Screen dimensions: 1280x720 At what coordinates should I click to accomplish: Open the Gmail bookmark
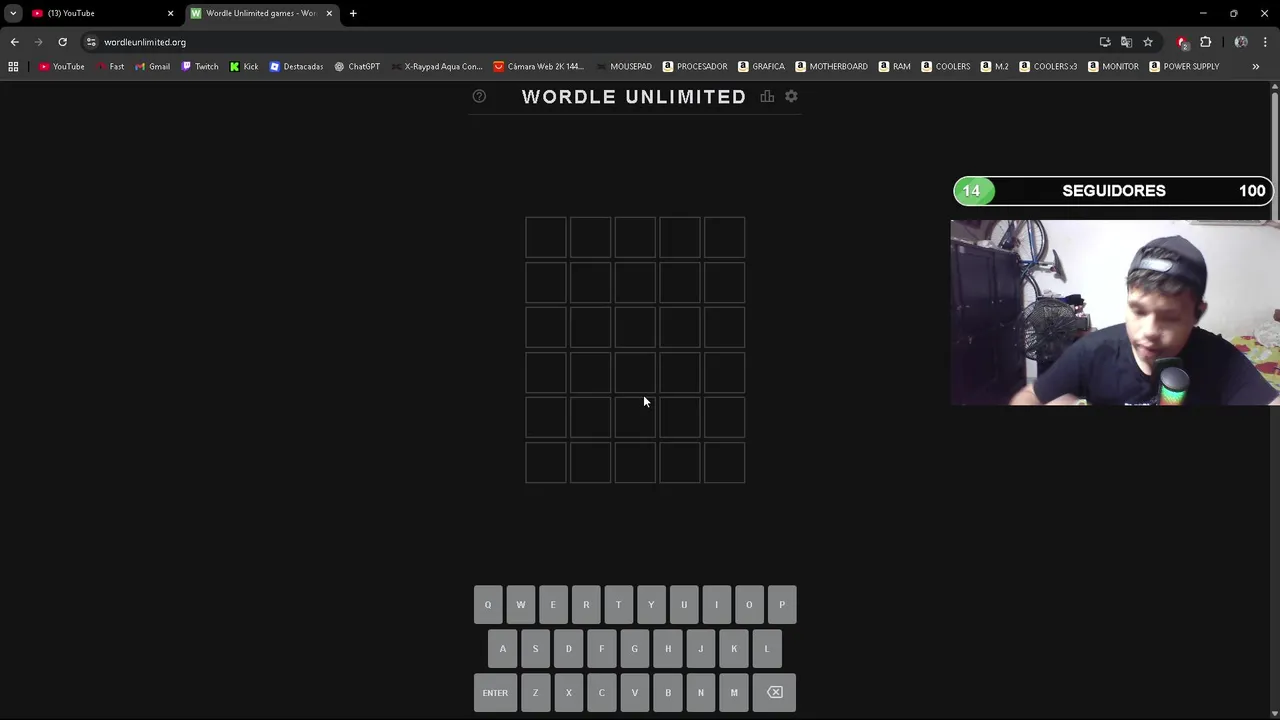[152, 66]
